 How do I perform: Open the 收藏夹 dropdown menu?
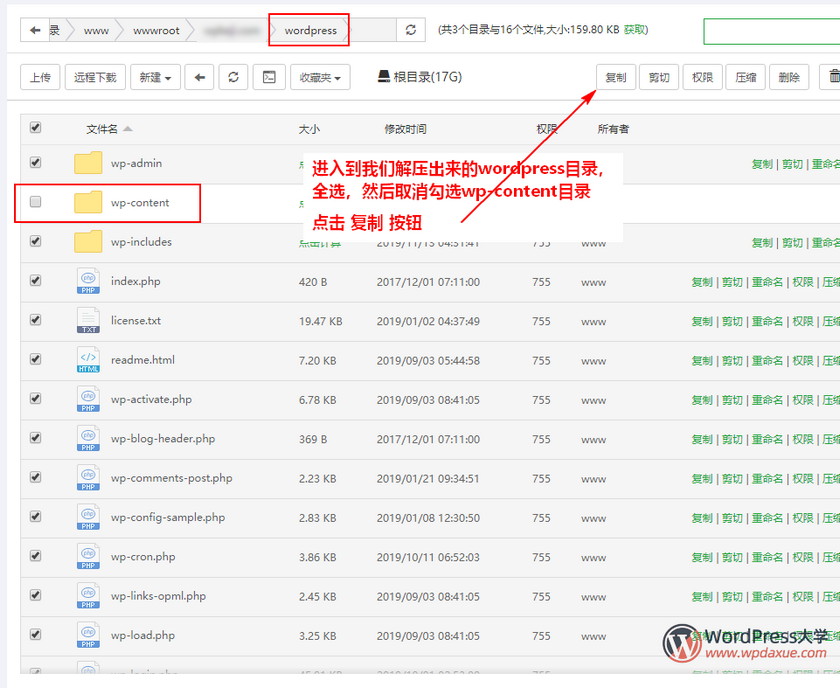(x=320, y=78)
